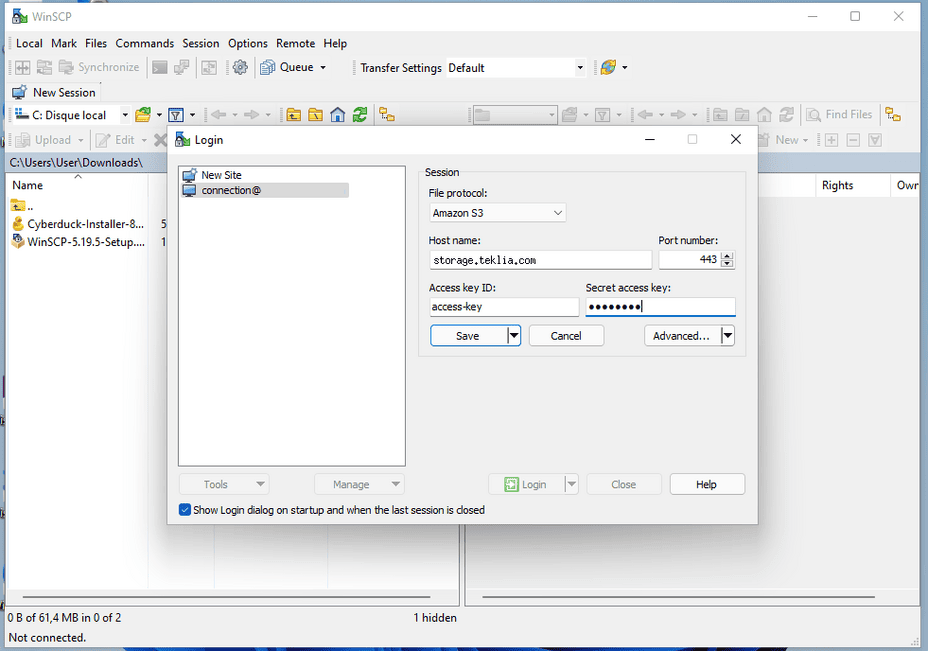Open the Remote menu

(295, 43)
